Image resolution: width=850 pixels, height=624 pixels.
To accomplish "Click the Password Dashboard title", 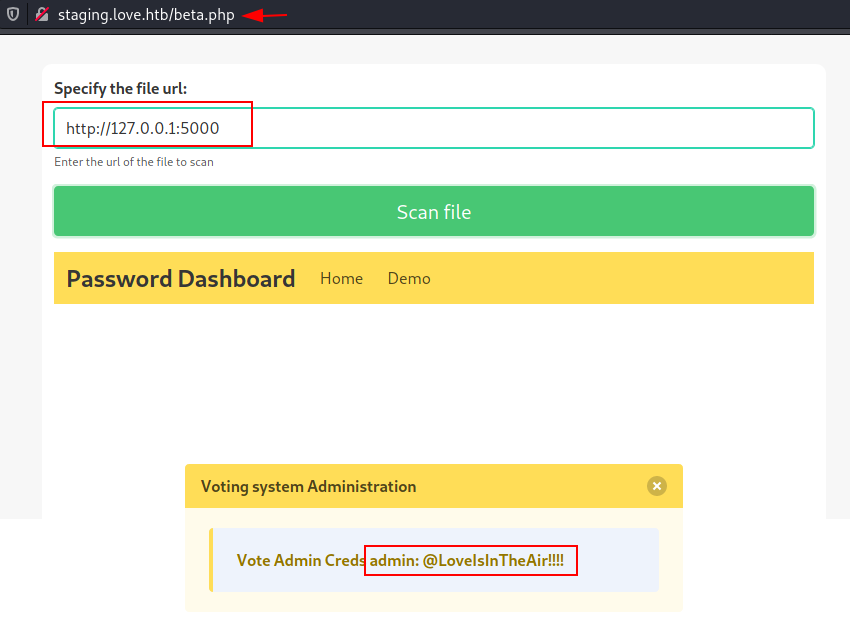I will tap(181, 279).
